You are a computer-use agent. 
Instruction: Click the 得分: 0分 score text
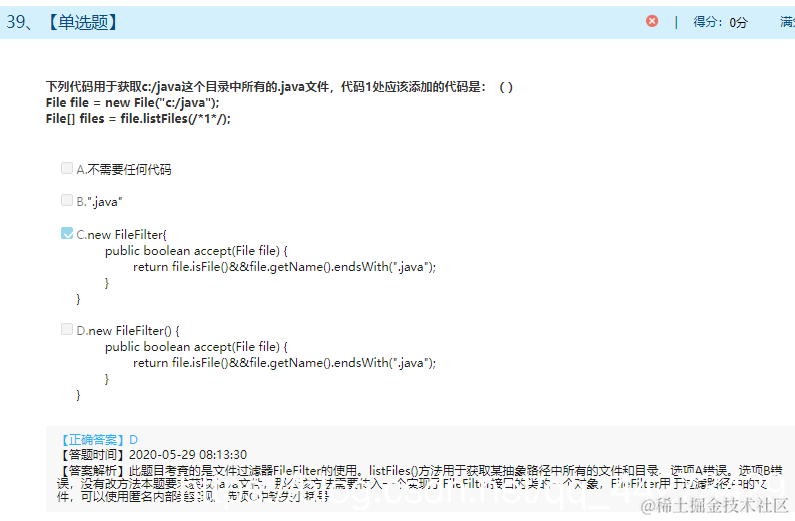click(720, 22)
